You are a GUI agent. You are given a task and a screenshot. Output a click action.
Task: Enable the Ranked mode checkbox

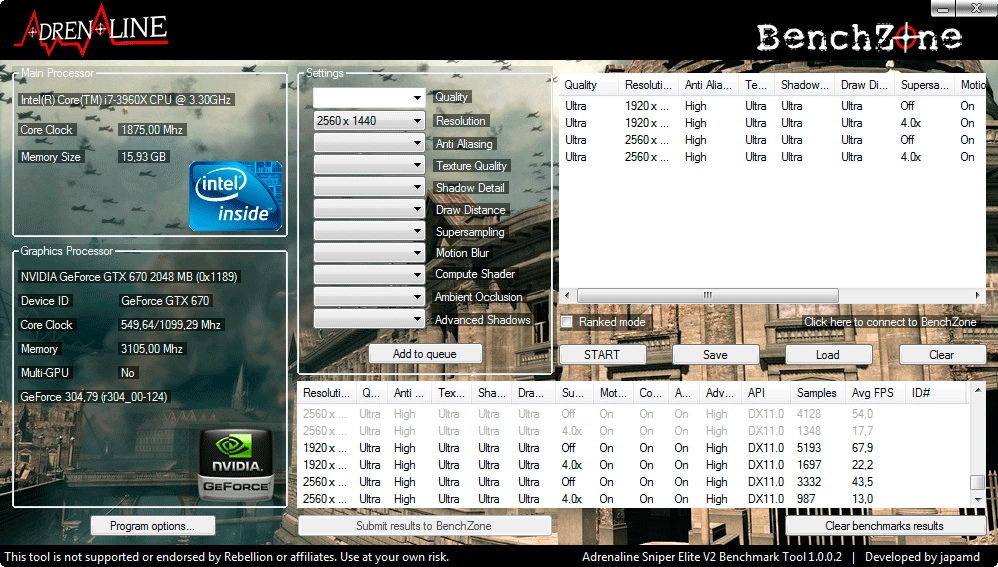(567, 322)
